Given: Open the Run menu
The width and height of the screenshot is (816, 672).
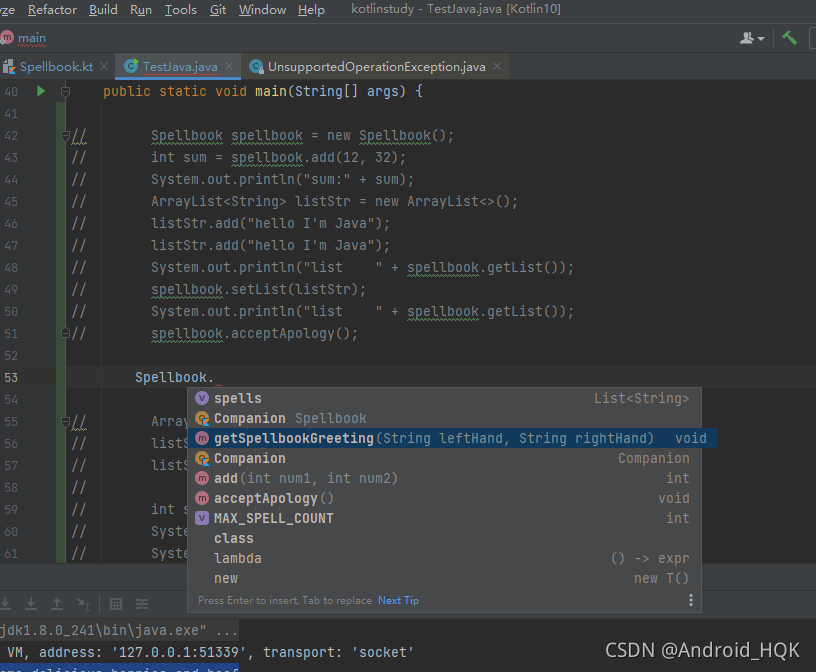Looking at the screenshot, I should (141, 10).
